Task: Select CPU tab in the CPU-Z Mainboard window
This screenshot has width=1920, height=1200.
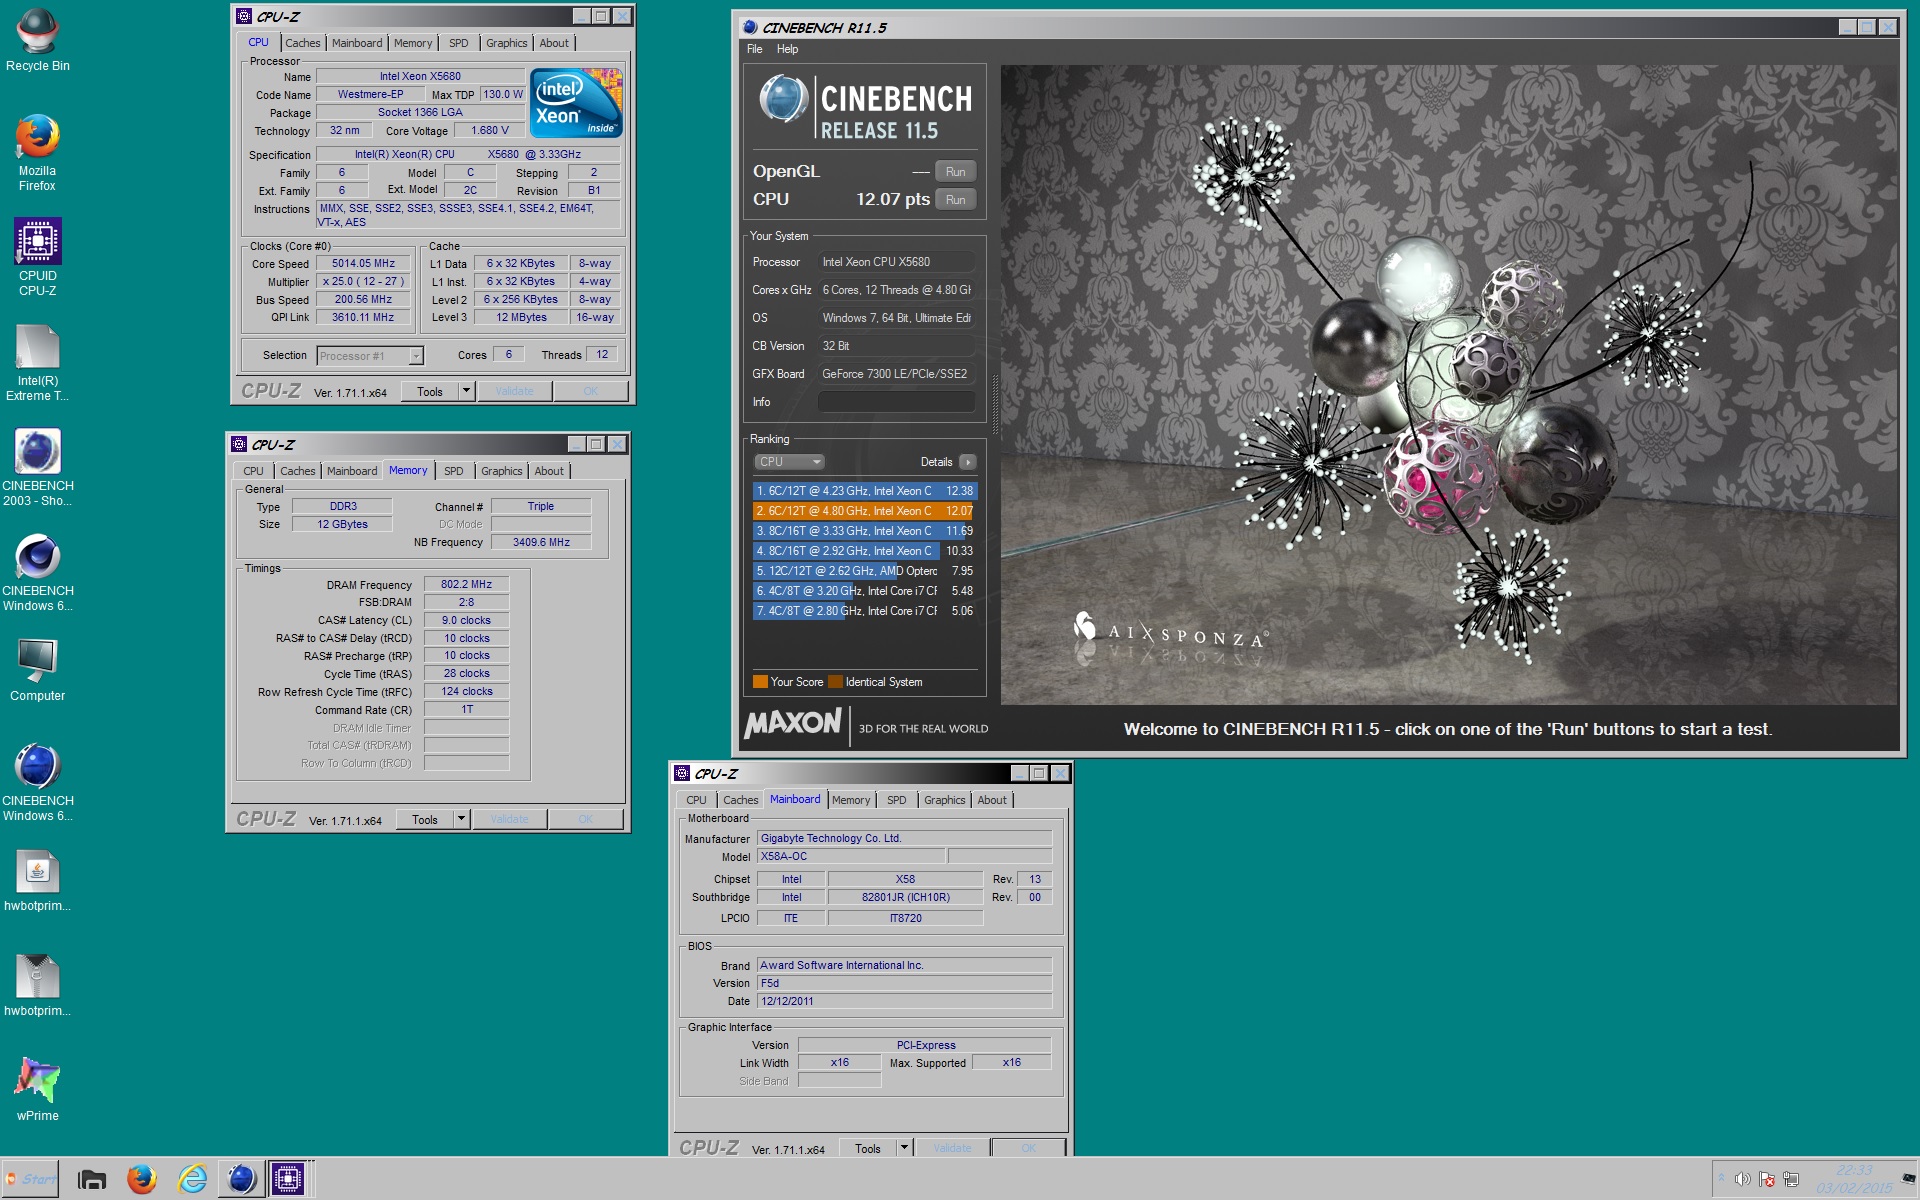Action: (696, 800)
